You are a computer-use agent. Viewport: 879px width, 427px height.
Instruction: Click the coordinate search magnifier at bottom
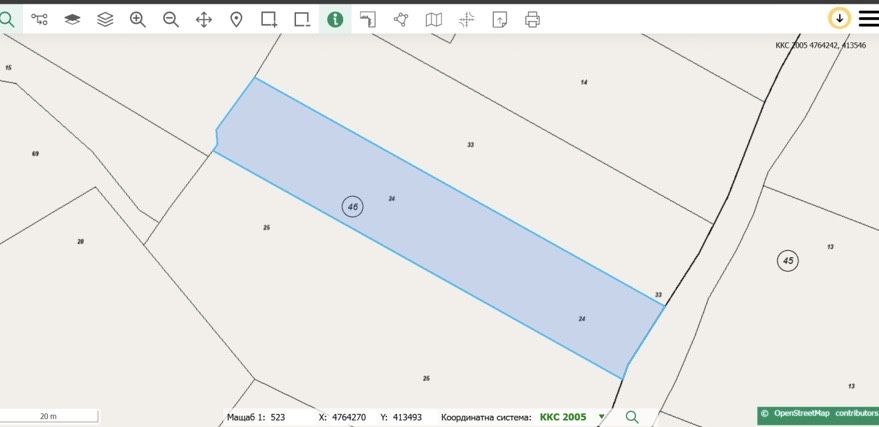[x=632, y=416]
